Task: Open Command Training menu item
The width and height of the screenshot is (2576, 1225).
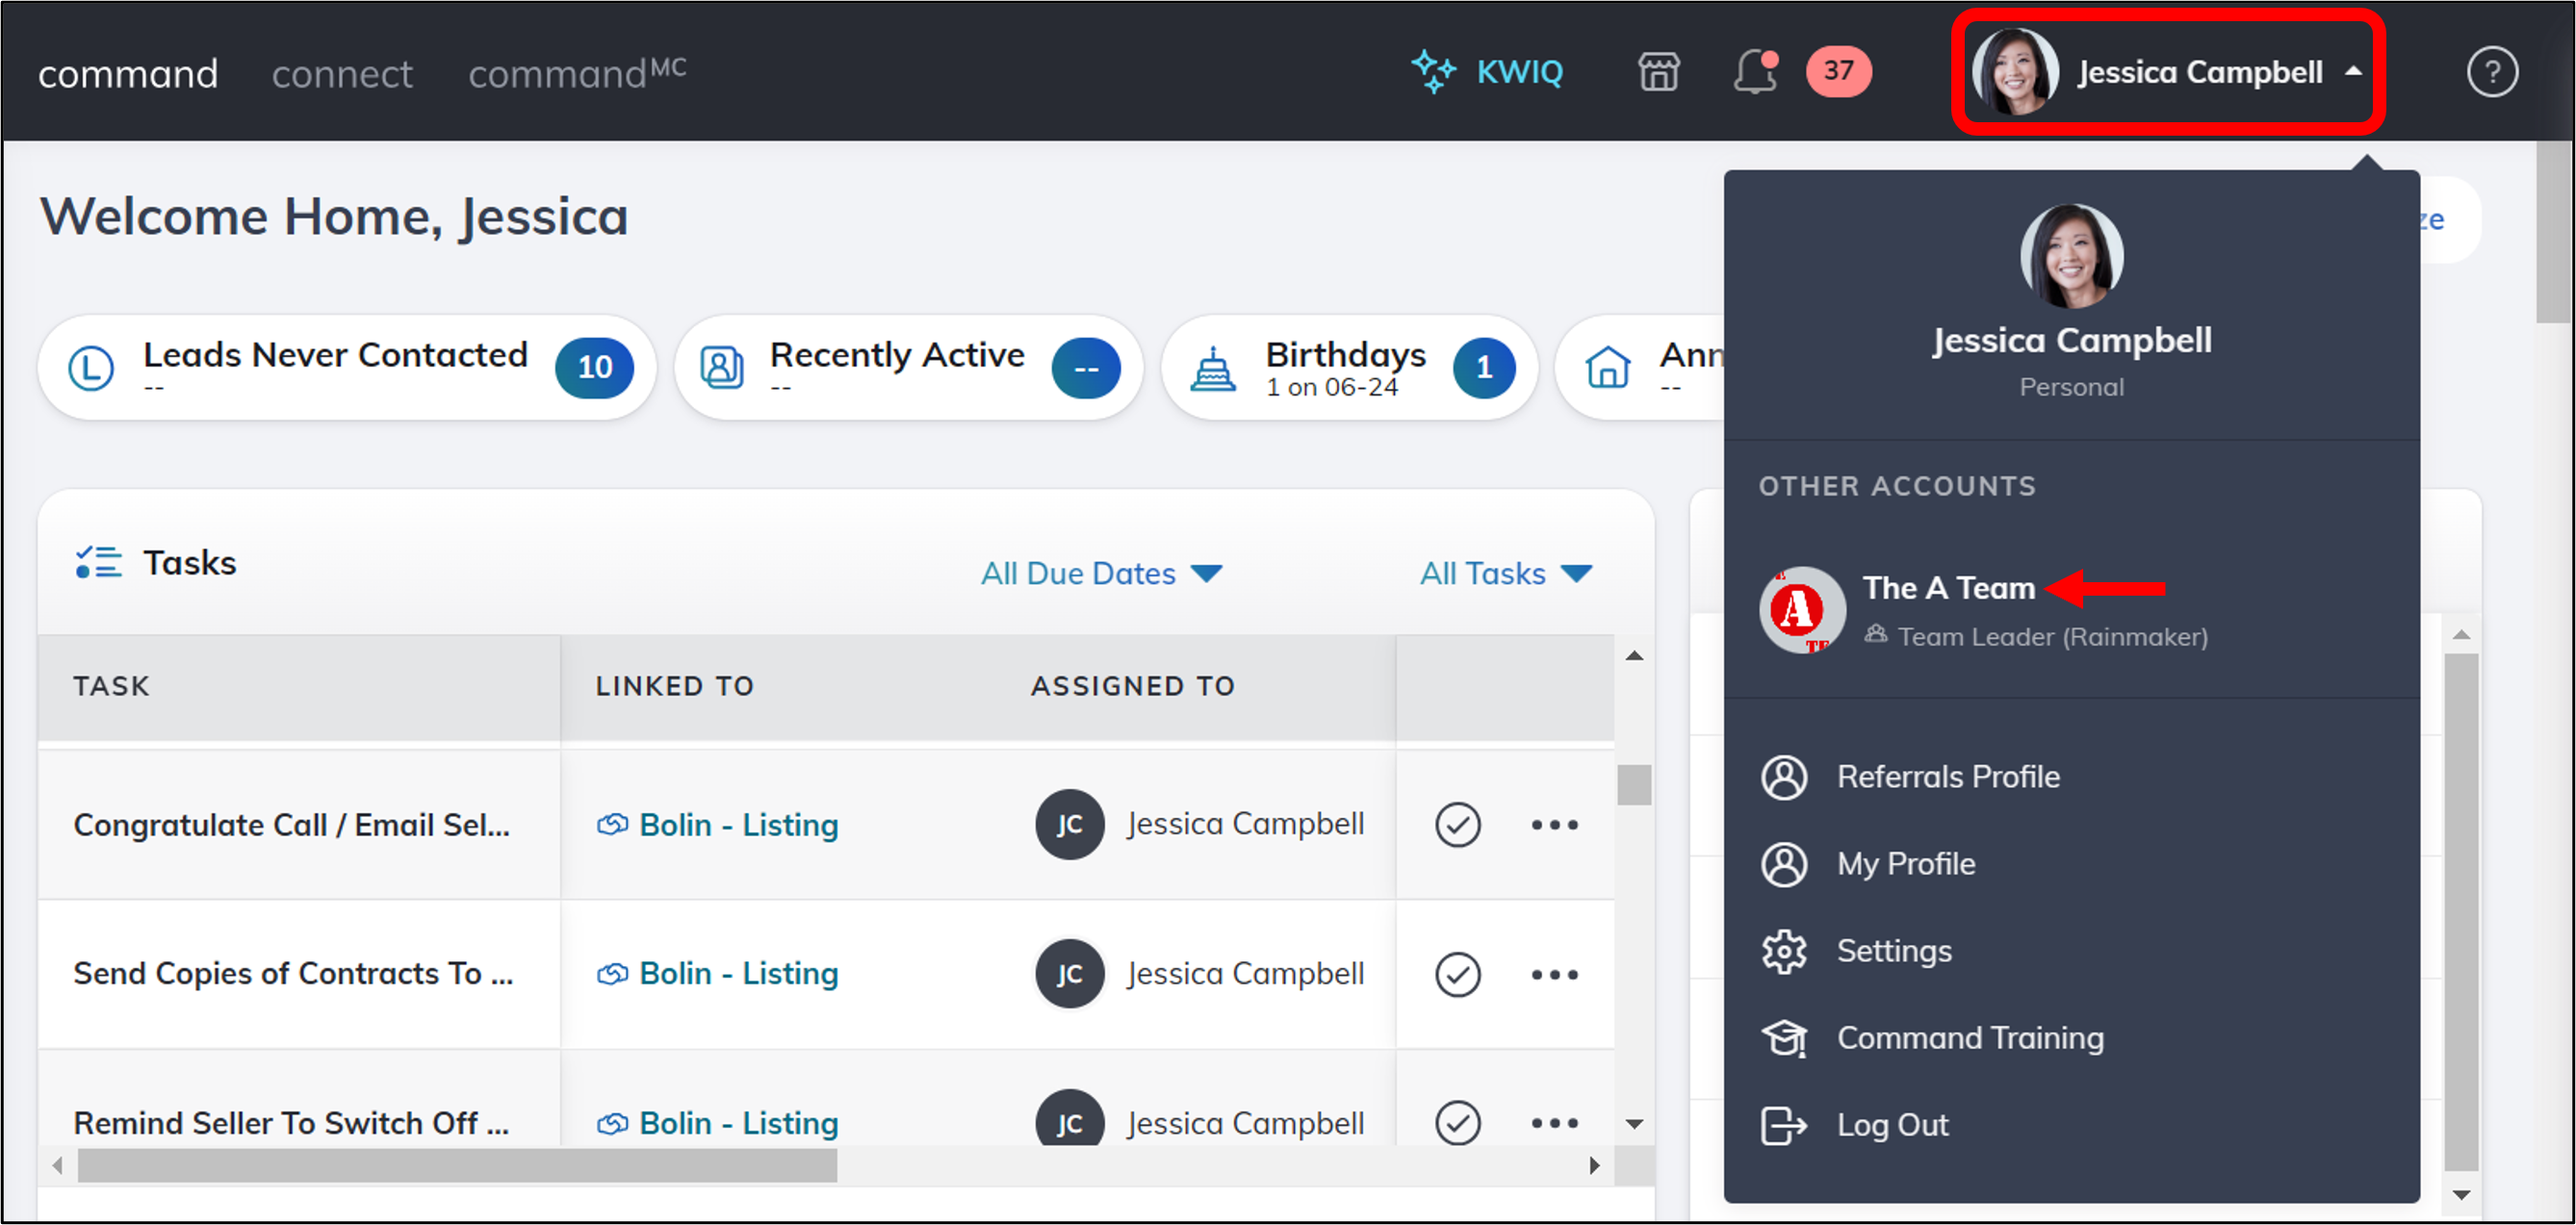Action: (1970, 1038)
